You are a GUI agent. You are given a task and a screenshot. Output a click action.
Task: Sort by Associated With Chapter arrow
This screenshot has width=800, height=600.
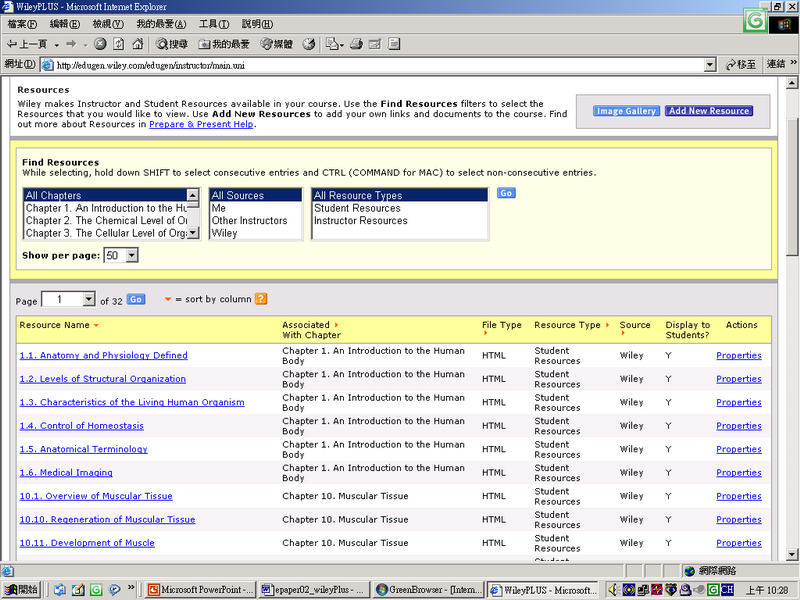tap(336, 325)
